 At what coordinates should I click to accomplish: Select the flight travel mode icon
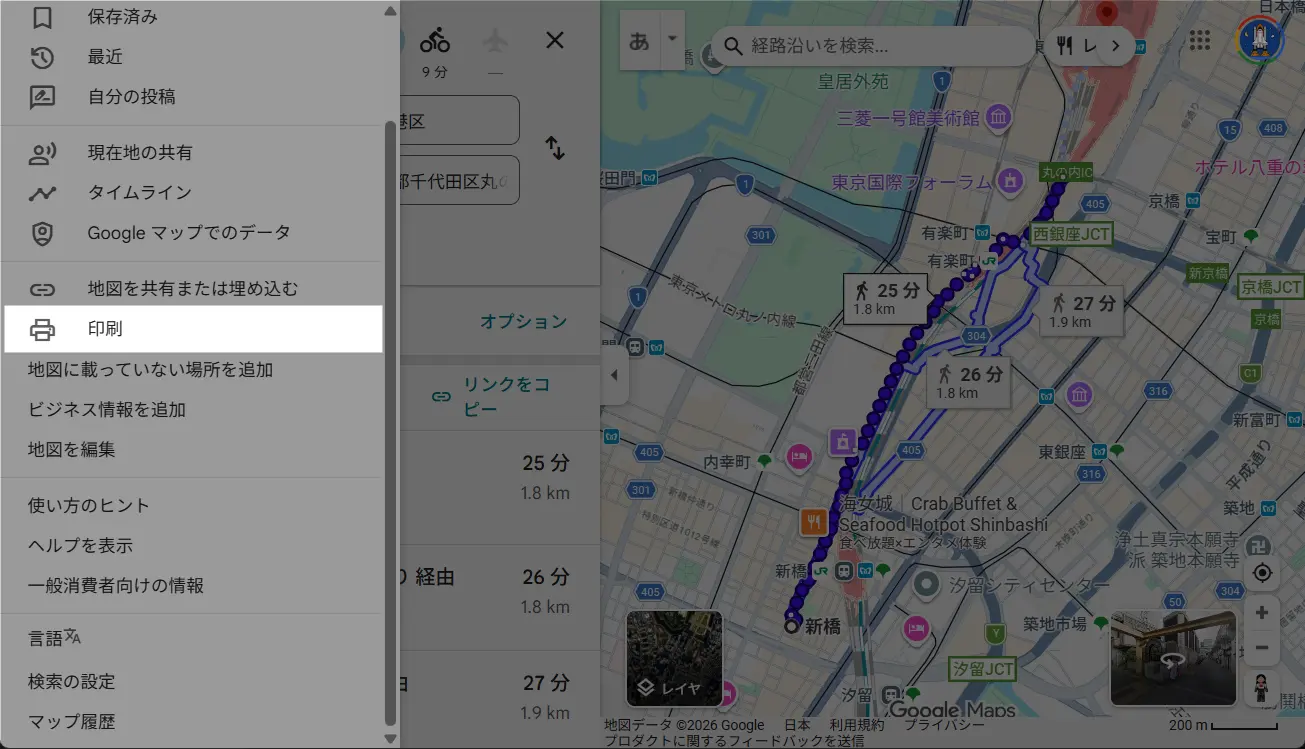coord(494,41)
